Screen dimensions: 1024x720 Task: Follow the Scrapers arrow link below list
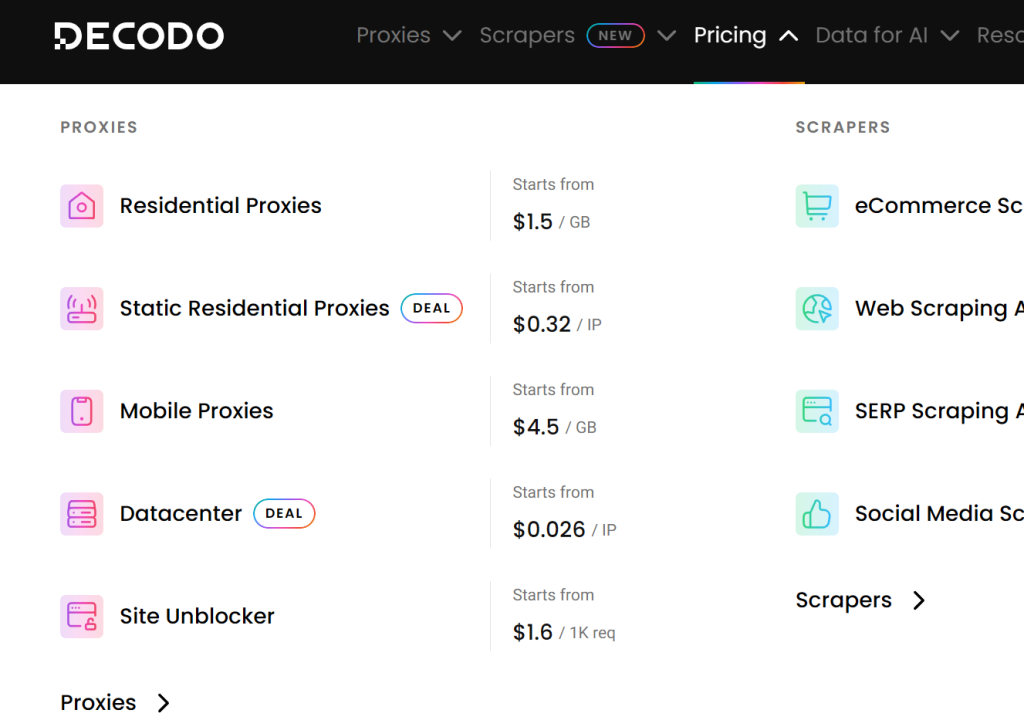click(x=861, y=600)
